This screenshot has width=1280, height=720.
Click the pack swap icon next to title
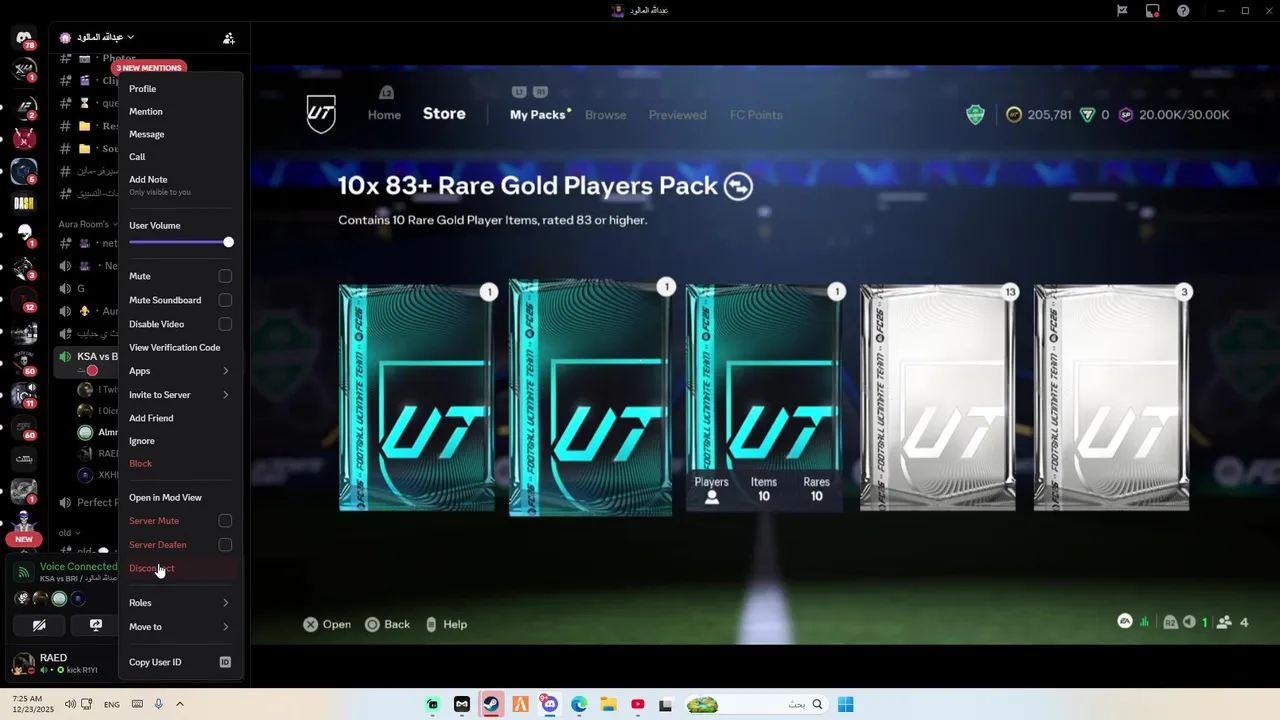coord(738,186)
